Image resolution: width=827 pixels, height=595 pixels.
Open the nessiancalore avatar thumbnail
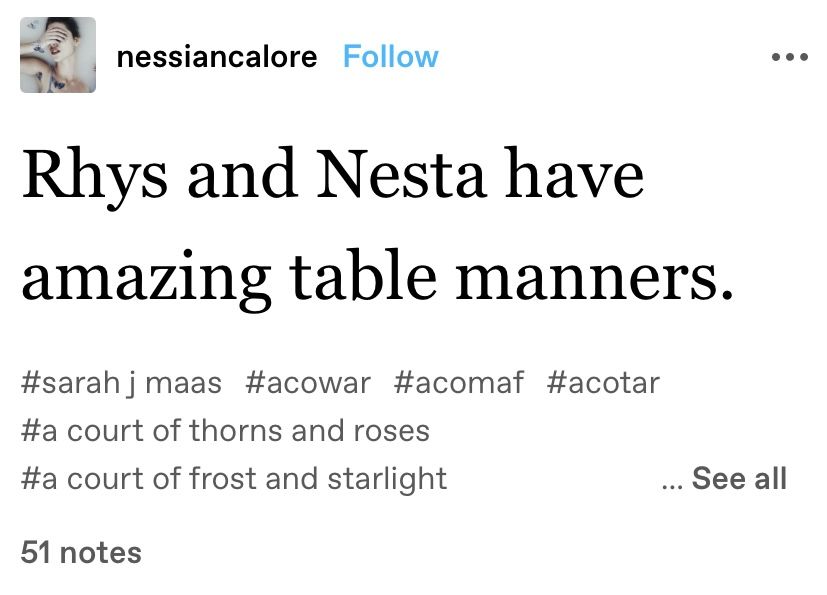pyautogui.click(x=58, y=56)
